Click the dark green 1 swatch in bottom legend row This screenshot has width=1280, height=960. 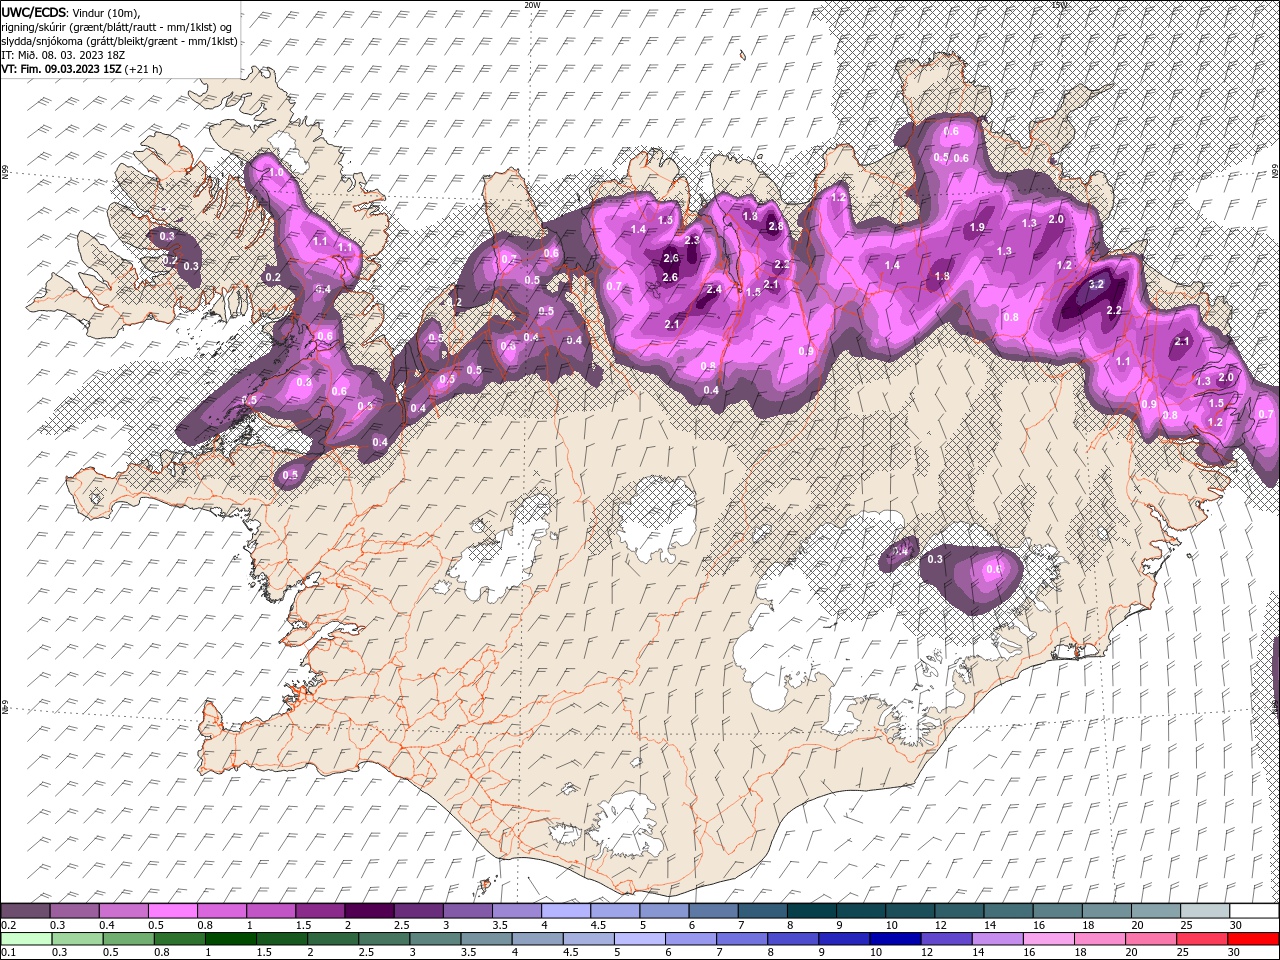pos(230,939)
